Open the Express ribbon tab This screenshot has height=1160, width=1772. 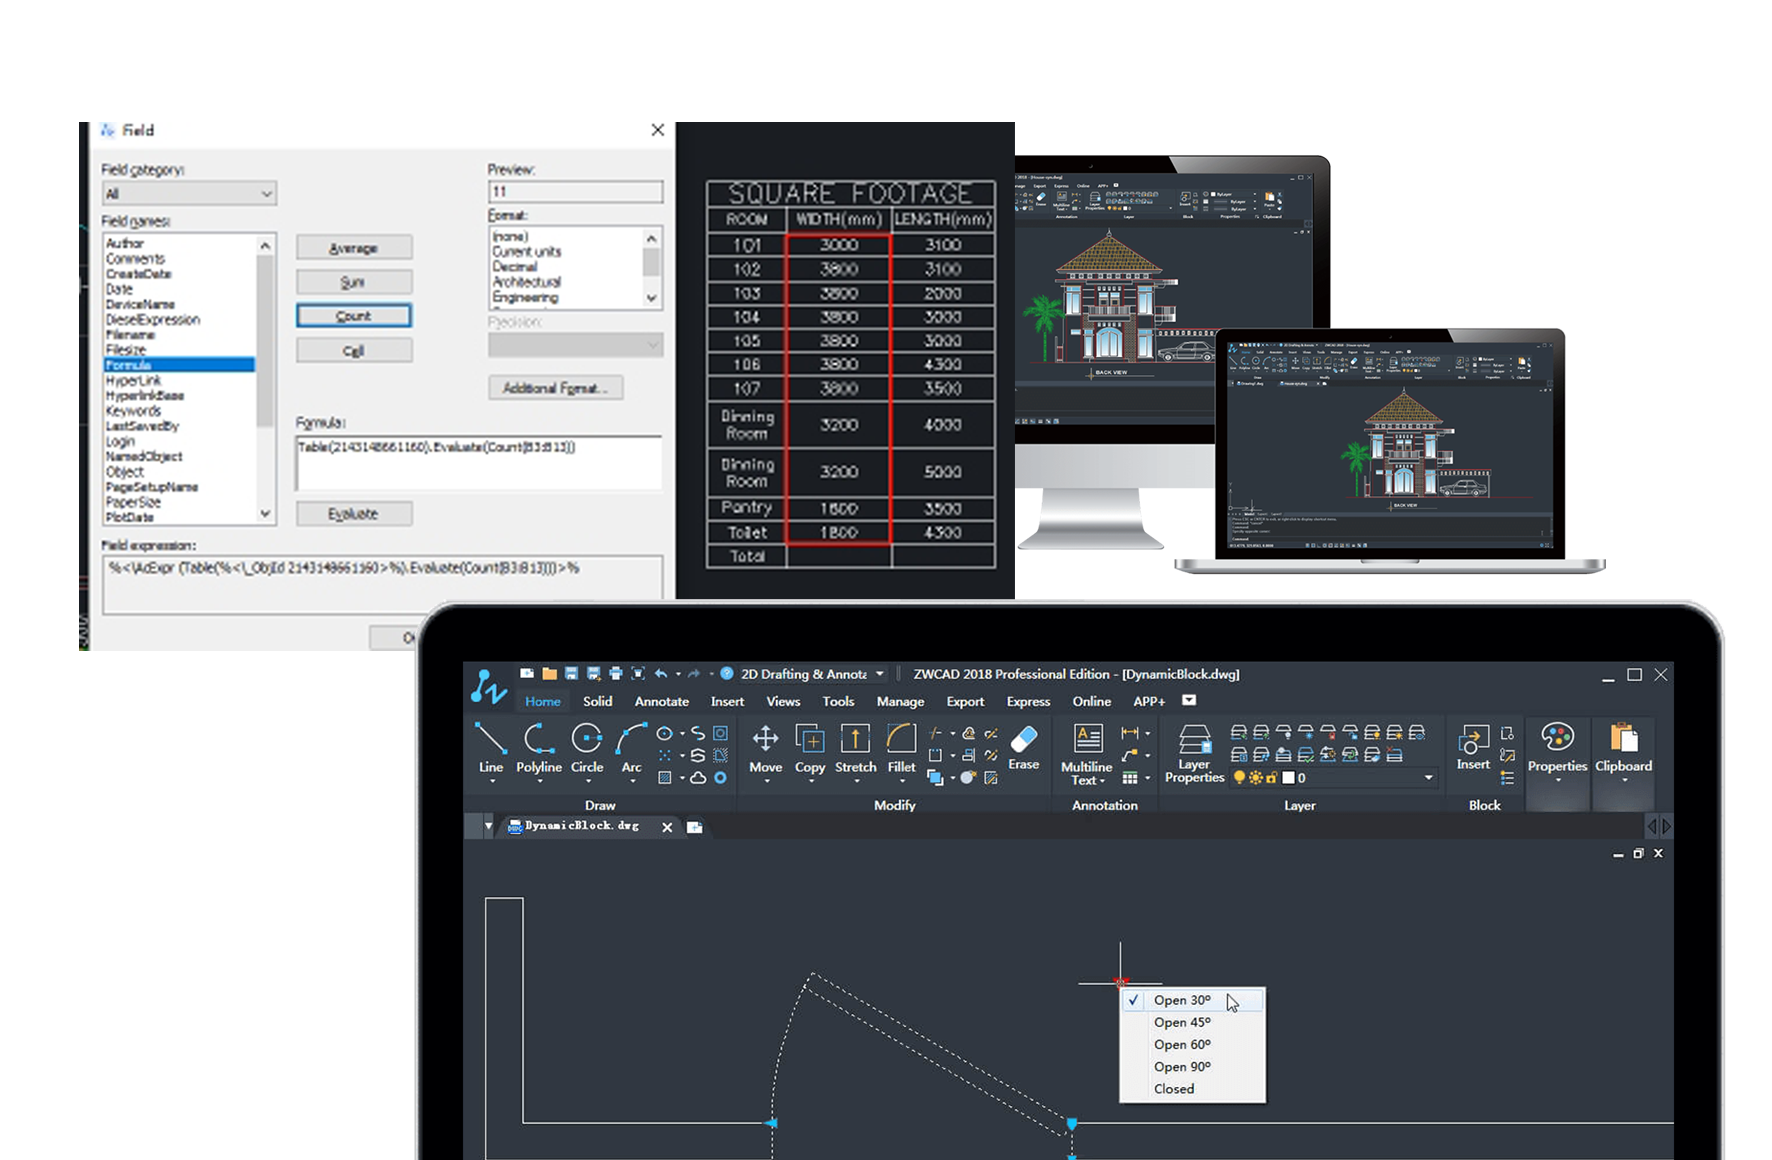point(1028,701)
